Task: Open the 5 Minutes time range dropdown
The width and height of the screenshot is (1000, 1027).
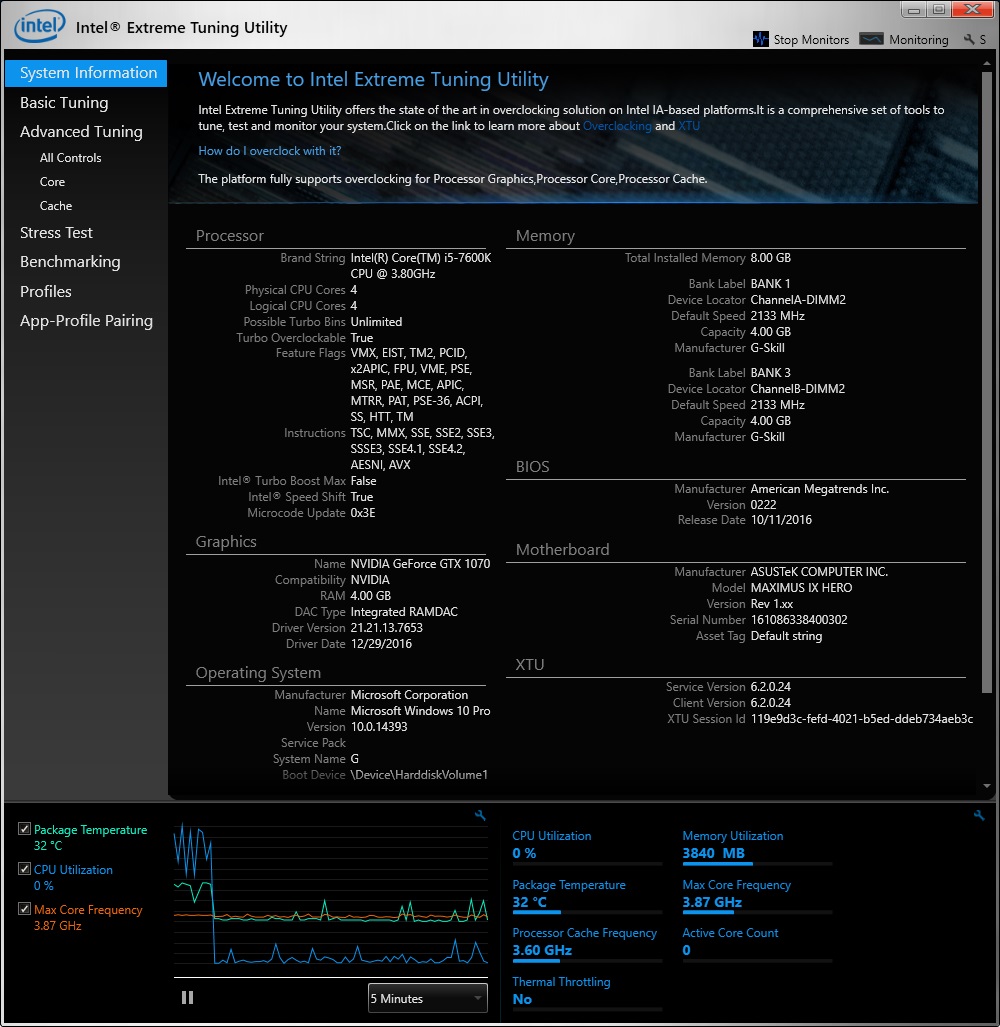Action: pos(428,998)
